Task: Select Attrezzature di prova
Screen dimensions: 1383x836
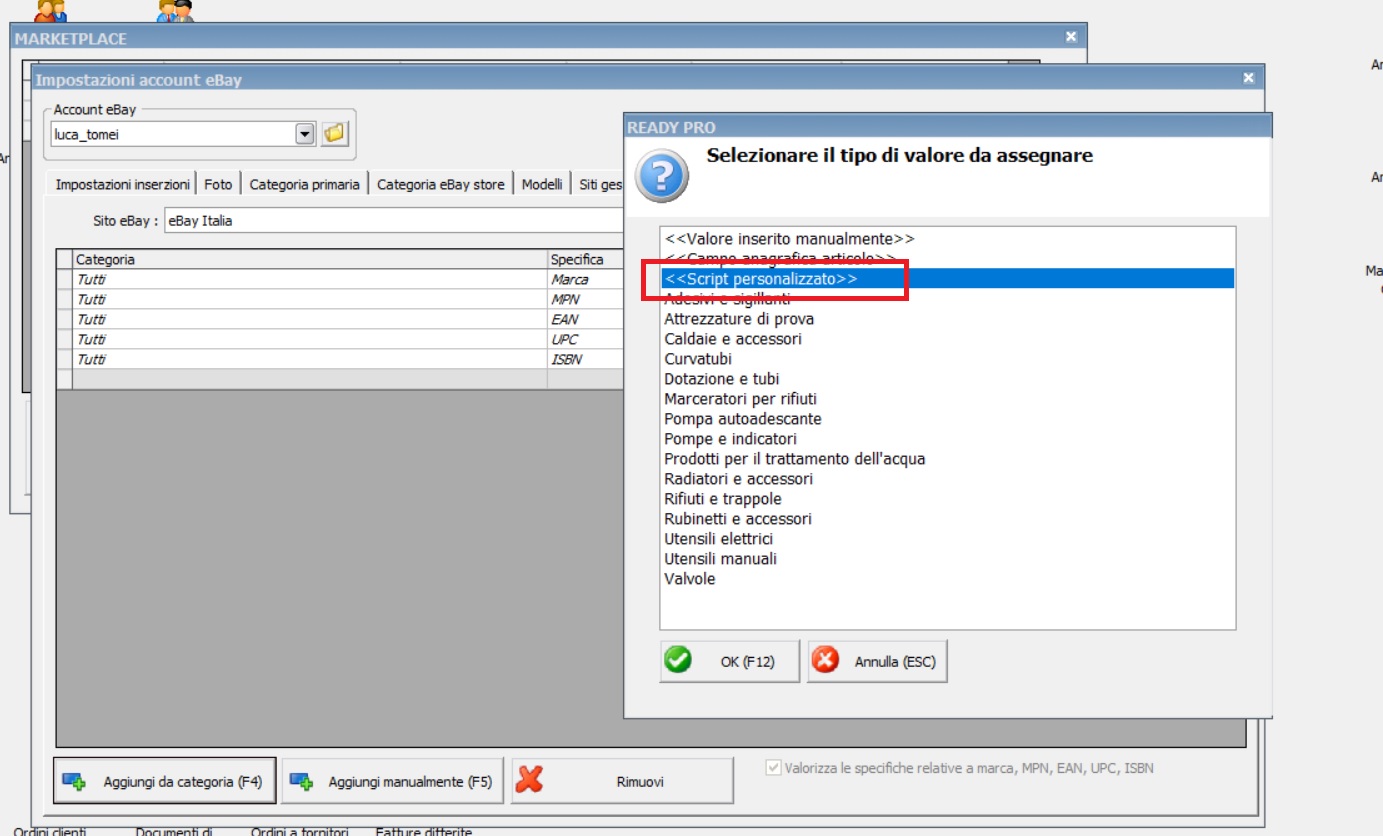Action: [947, 319]
